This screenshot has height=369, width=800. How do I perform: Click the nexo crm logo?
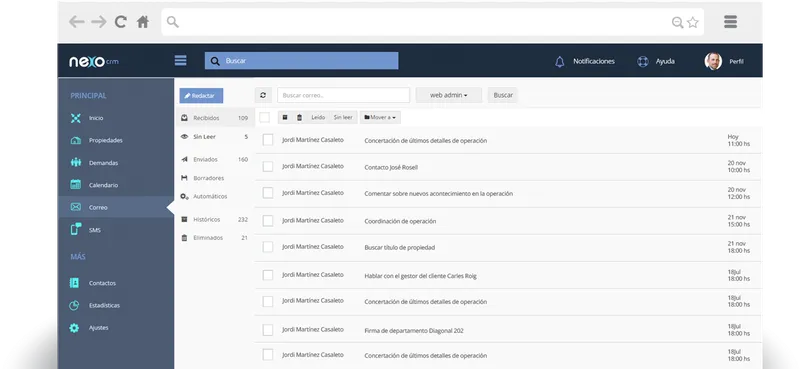[x=94, y=62]
